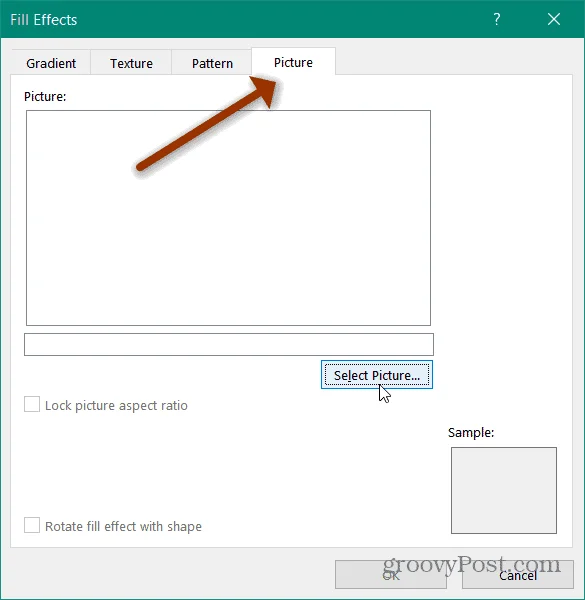This screenshot has height=600, width=585.
Task: Close the Fill Effects dialog
Action: click(x=554, y=19)
